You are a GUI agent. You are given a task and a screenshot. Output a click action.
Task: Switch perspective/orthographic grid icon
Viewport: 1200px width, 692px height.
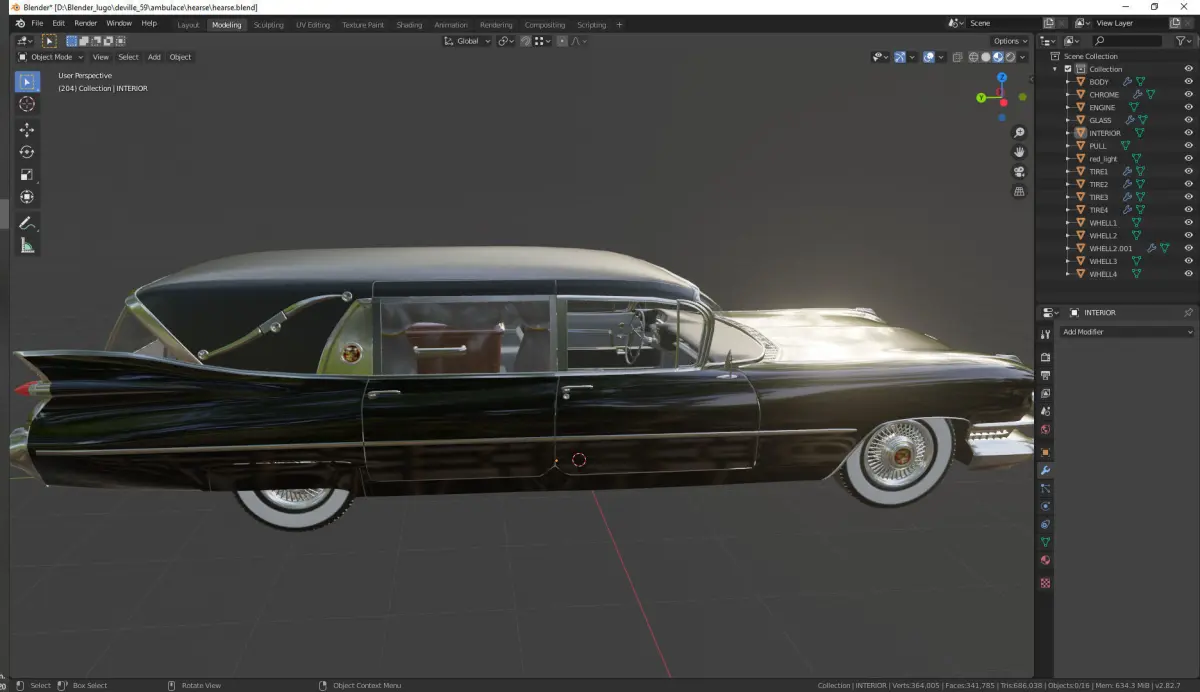(x=1019, y=190)
